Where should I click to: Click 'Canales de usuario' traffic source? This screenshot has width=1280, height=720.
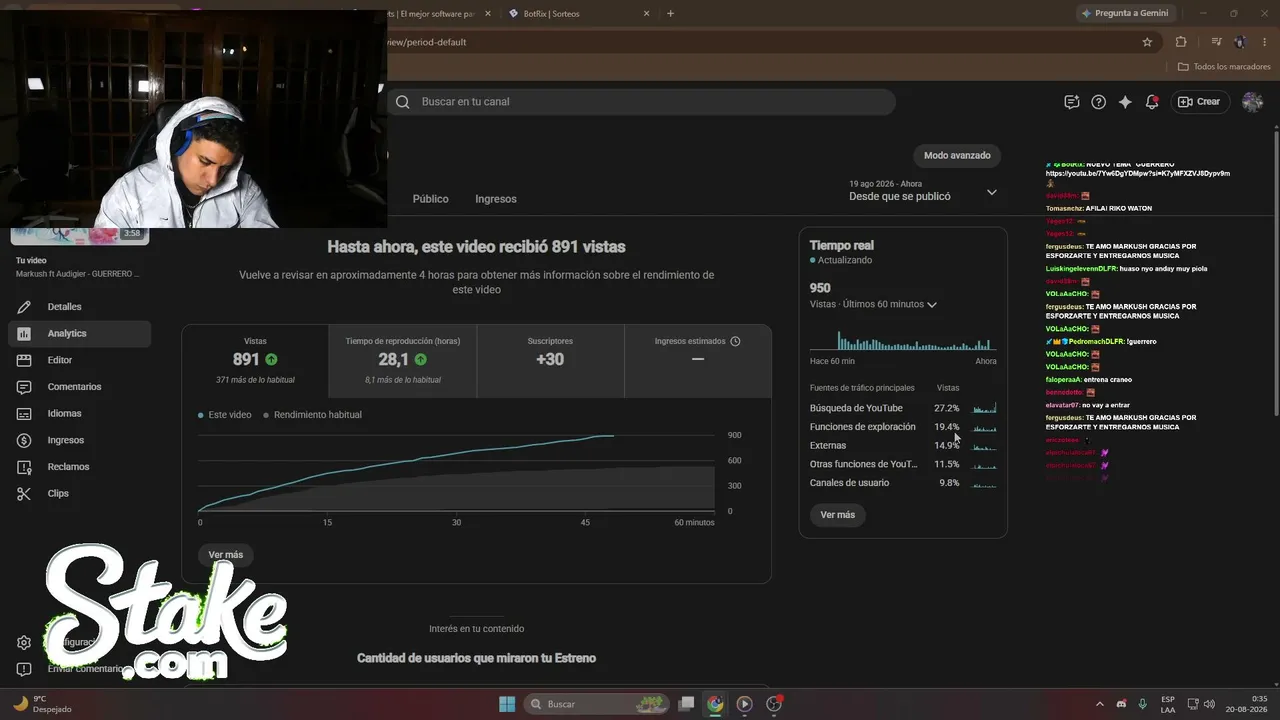coord(849,483)
